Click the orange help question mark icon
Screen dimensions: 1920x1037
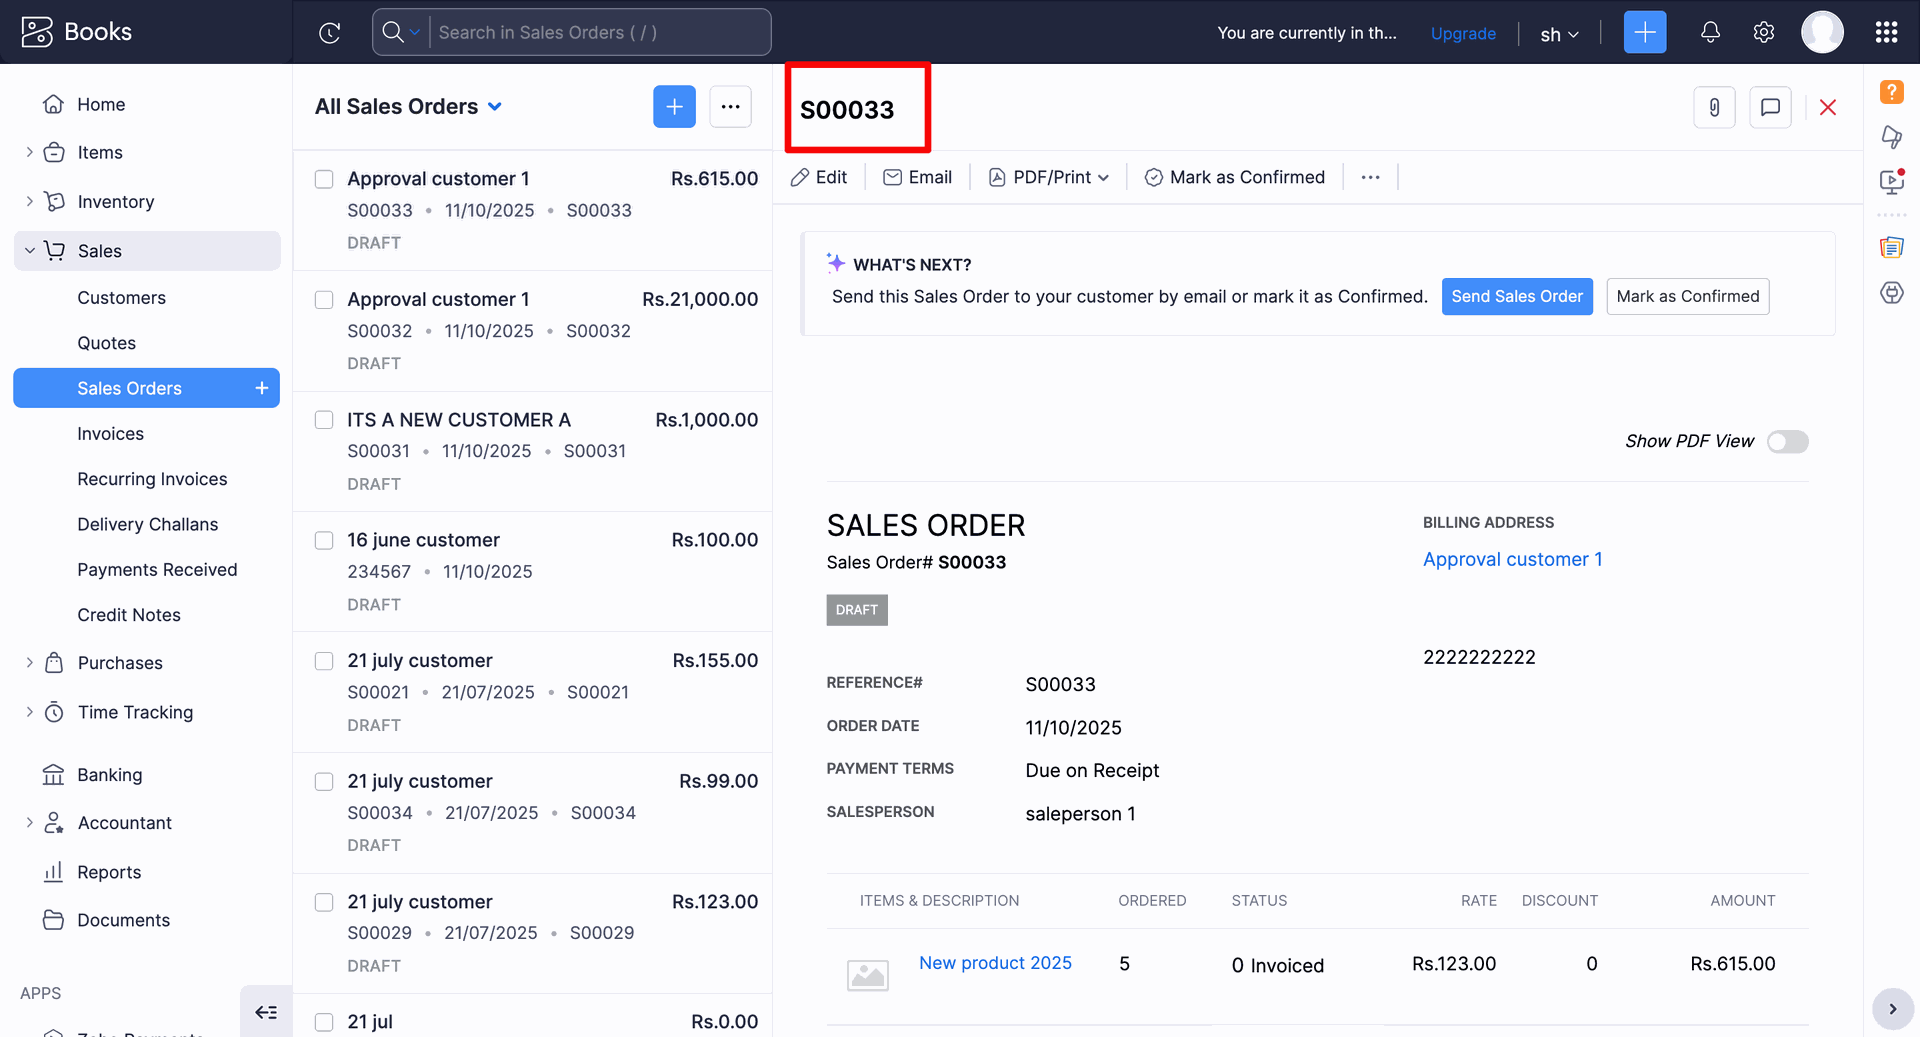point(1891,92)
